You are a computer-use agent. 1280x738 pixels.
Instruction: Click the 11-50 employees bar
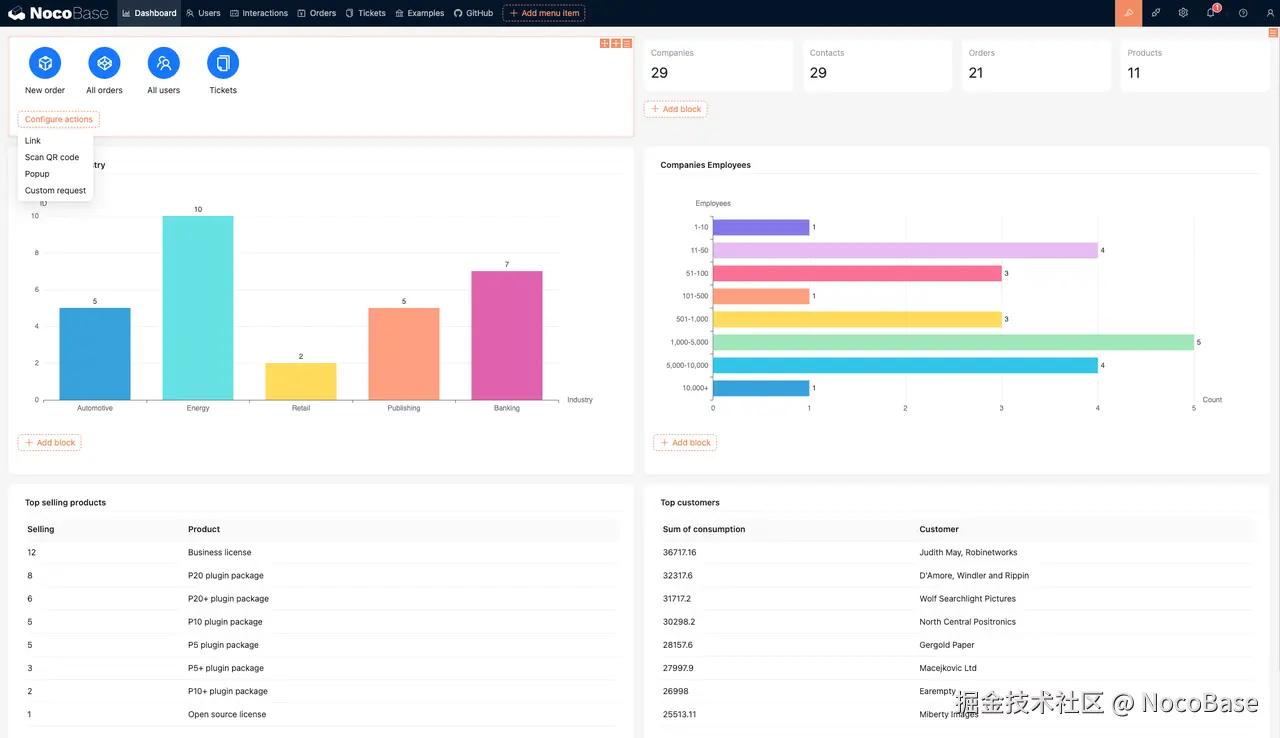pos(905,250)
